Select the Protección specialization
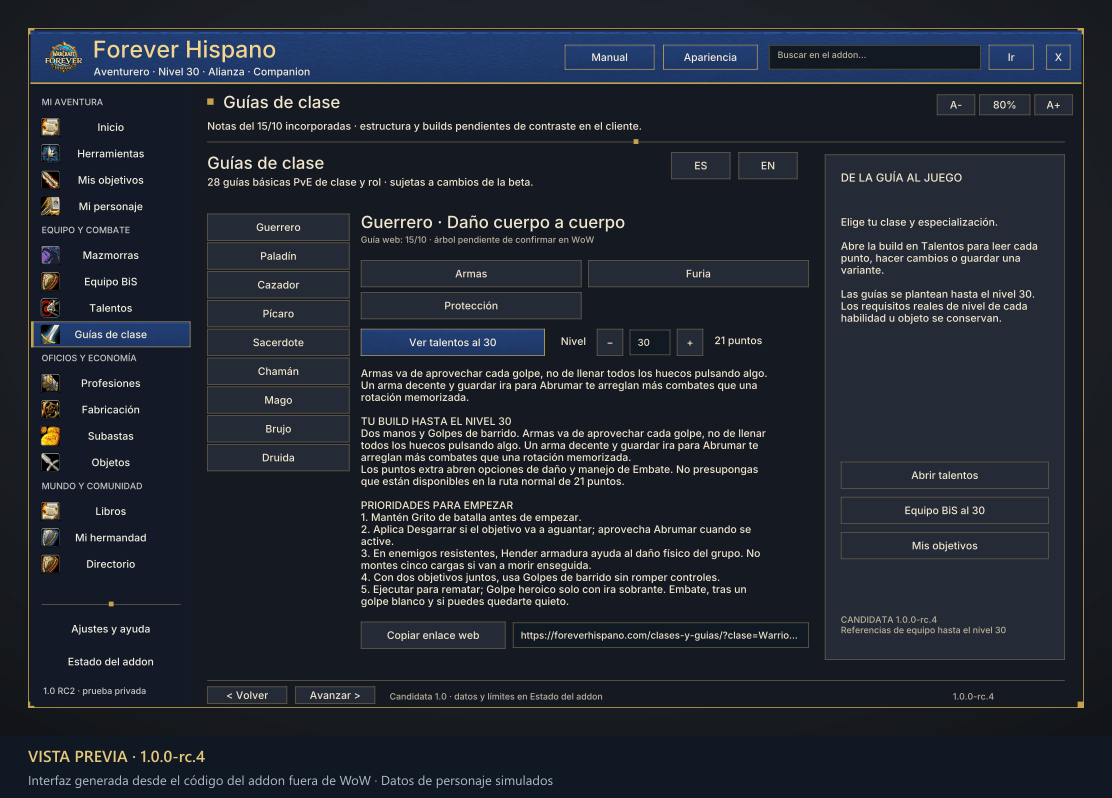This screenshot has width=1112, height=798. click(x=471, y=306)
